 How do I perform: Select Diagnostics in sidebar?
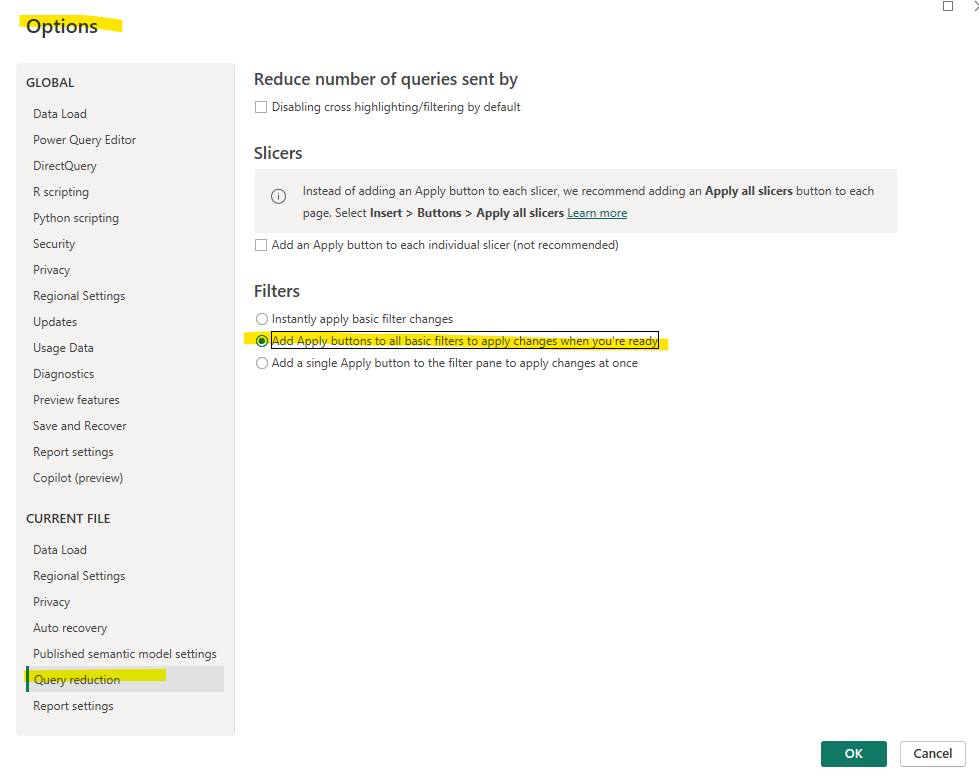point(64,374)
